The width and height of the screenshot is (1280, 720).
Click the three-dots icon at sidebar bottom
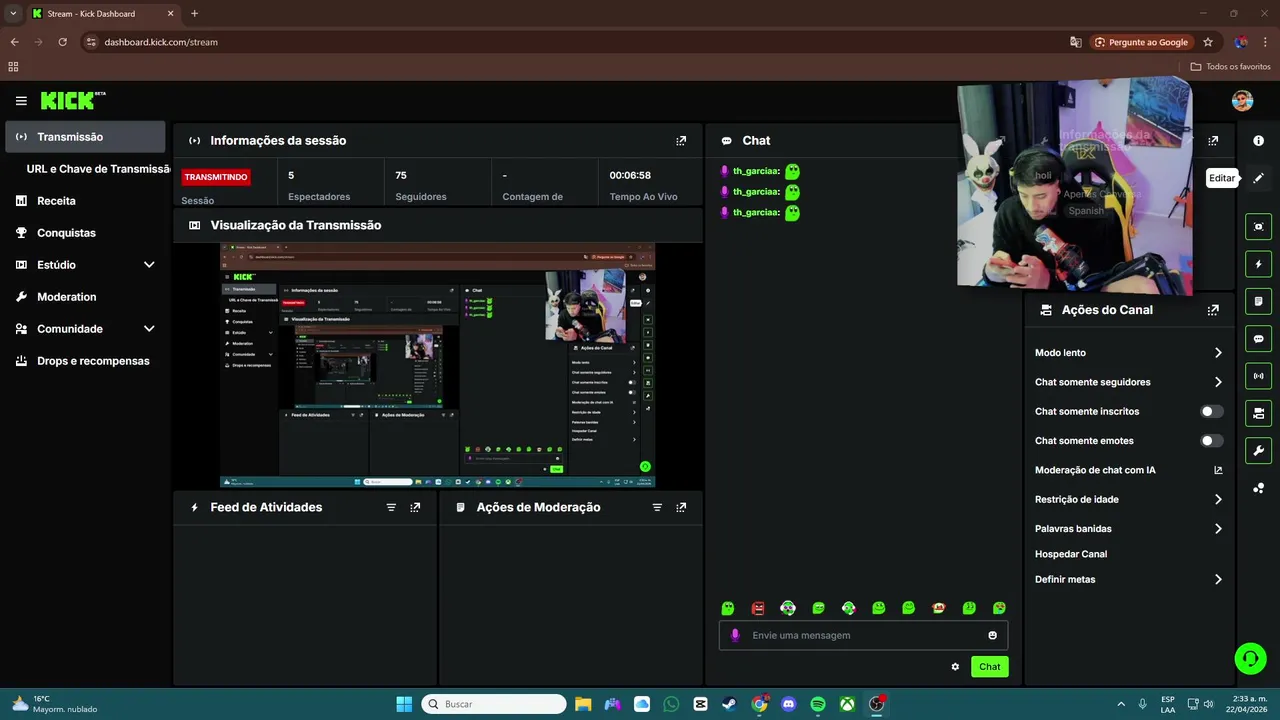coord(1258,488)
